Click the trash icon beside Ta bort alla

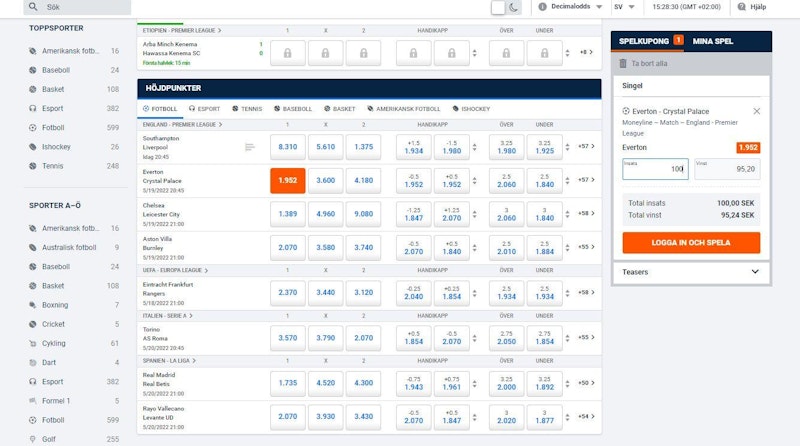click(x=623, y=64)
